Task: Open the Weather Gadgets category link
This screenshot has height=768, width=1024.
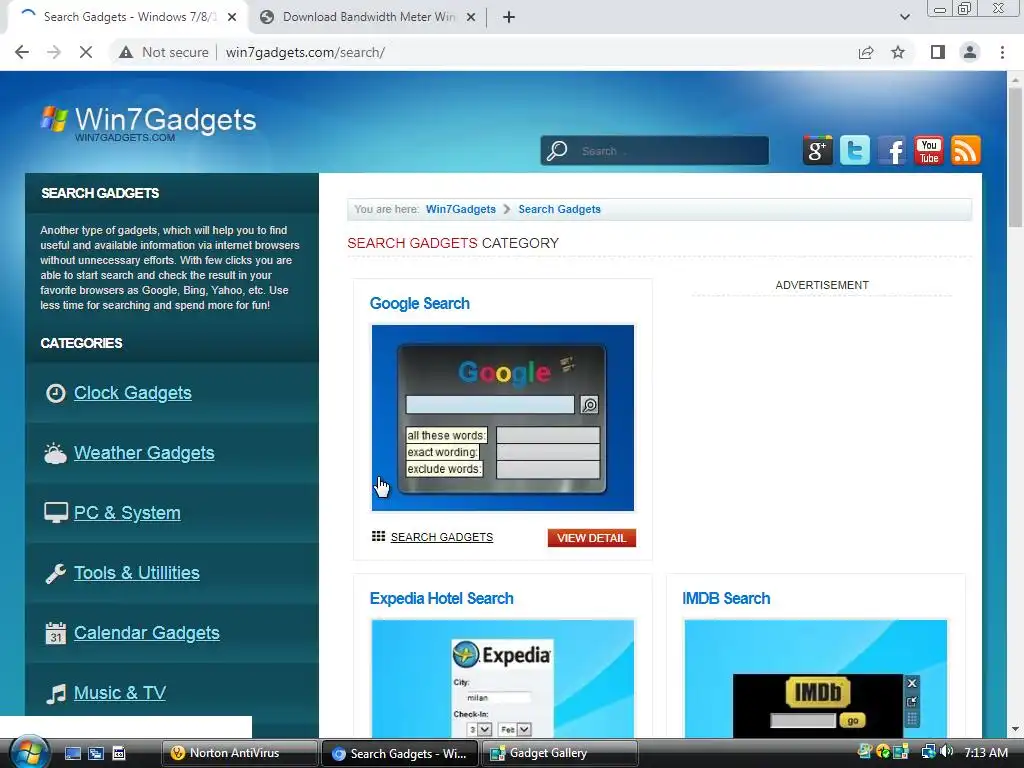Action: pyautogui.click(x=144, y=453)
